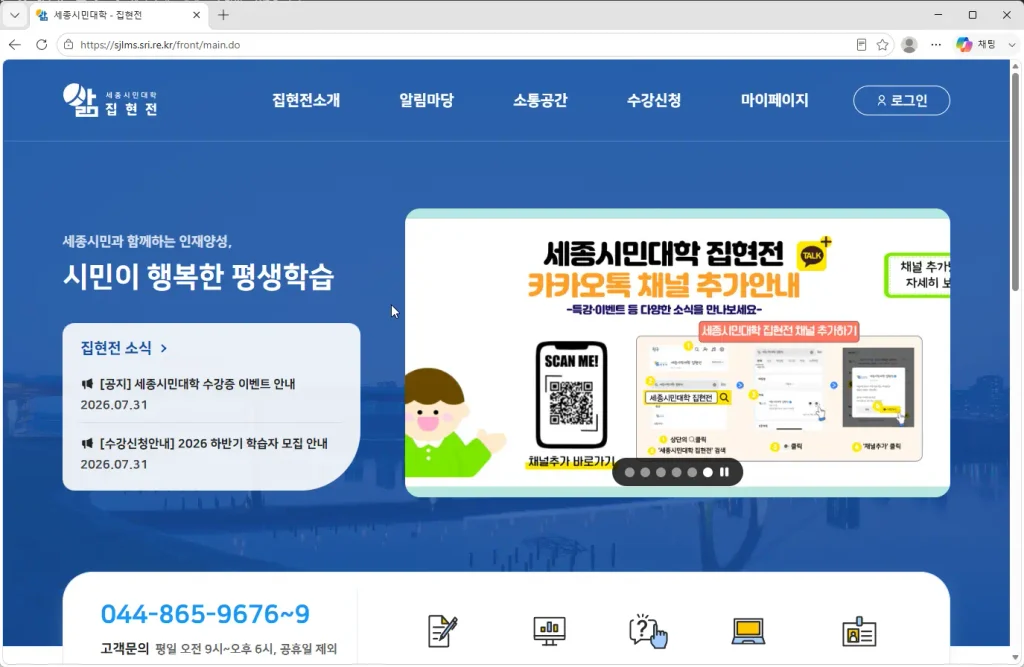Viewport: 1024px width, 667px height.
Task: Click the 집현전 site logo
Action: pyautogui.click(x=110, y=100)
